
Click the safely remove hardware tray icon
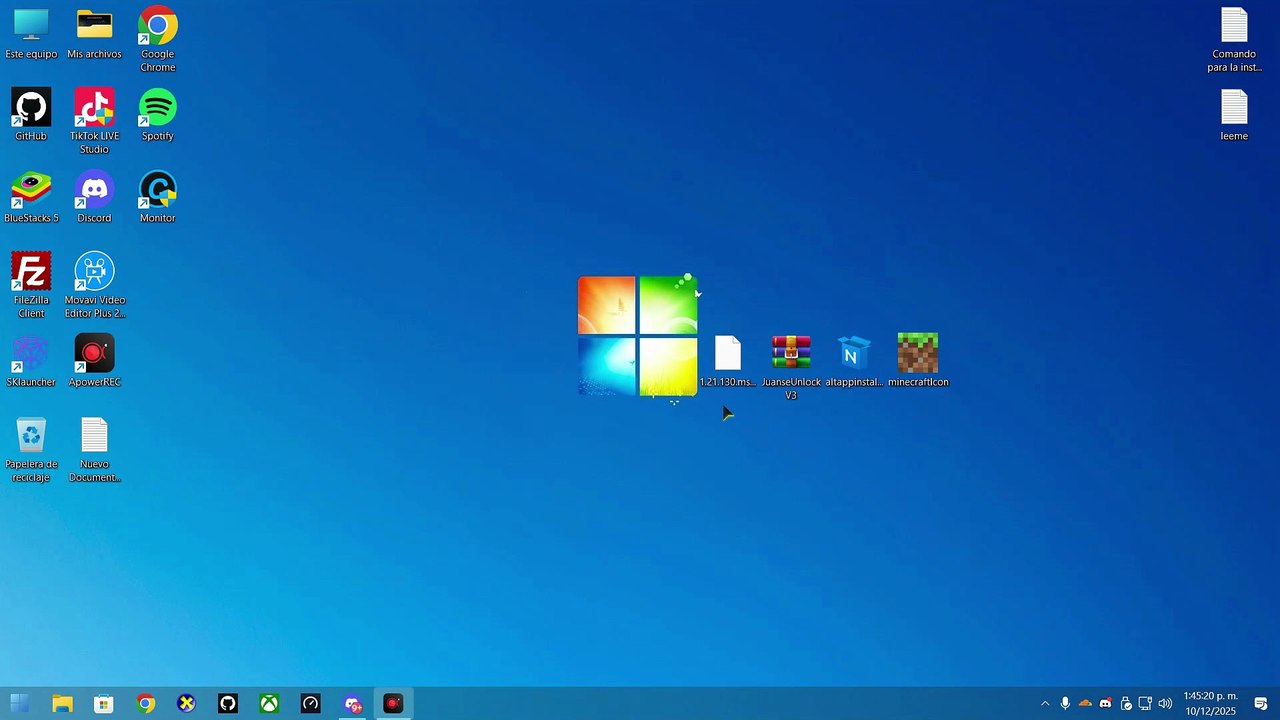[x=1125, y=704]
